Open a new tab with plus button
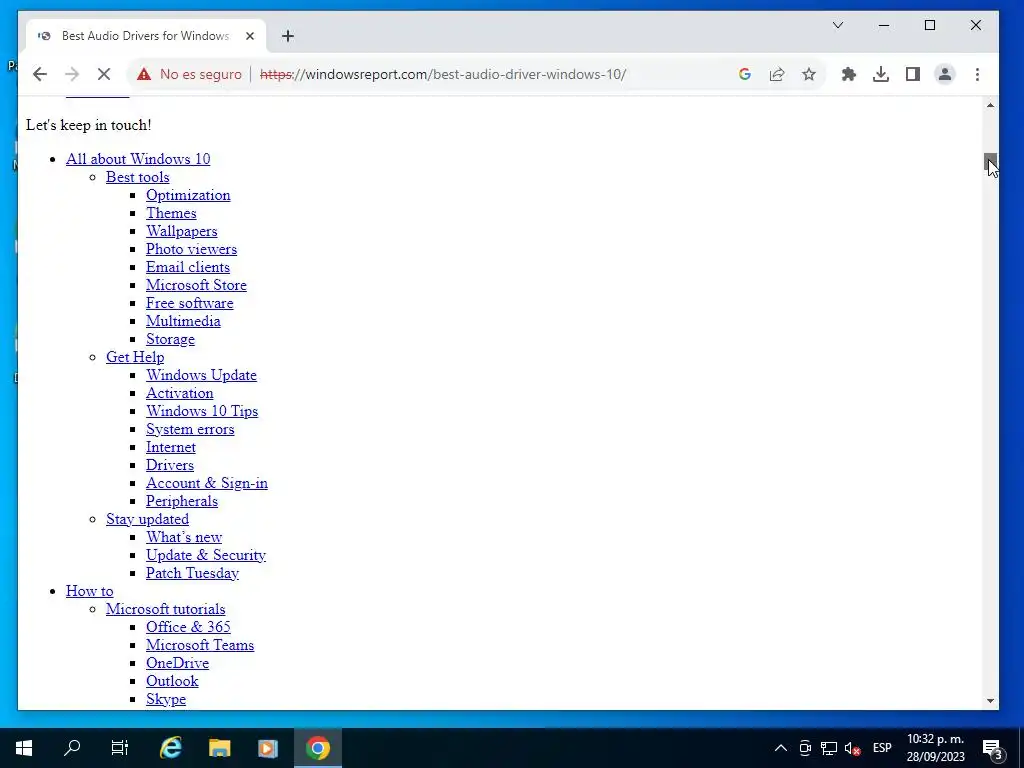This screenshot has height=768, width=1024. pyautogui.click(x=287, y=36)
